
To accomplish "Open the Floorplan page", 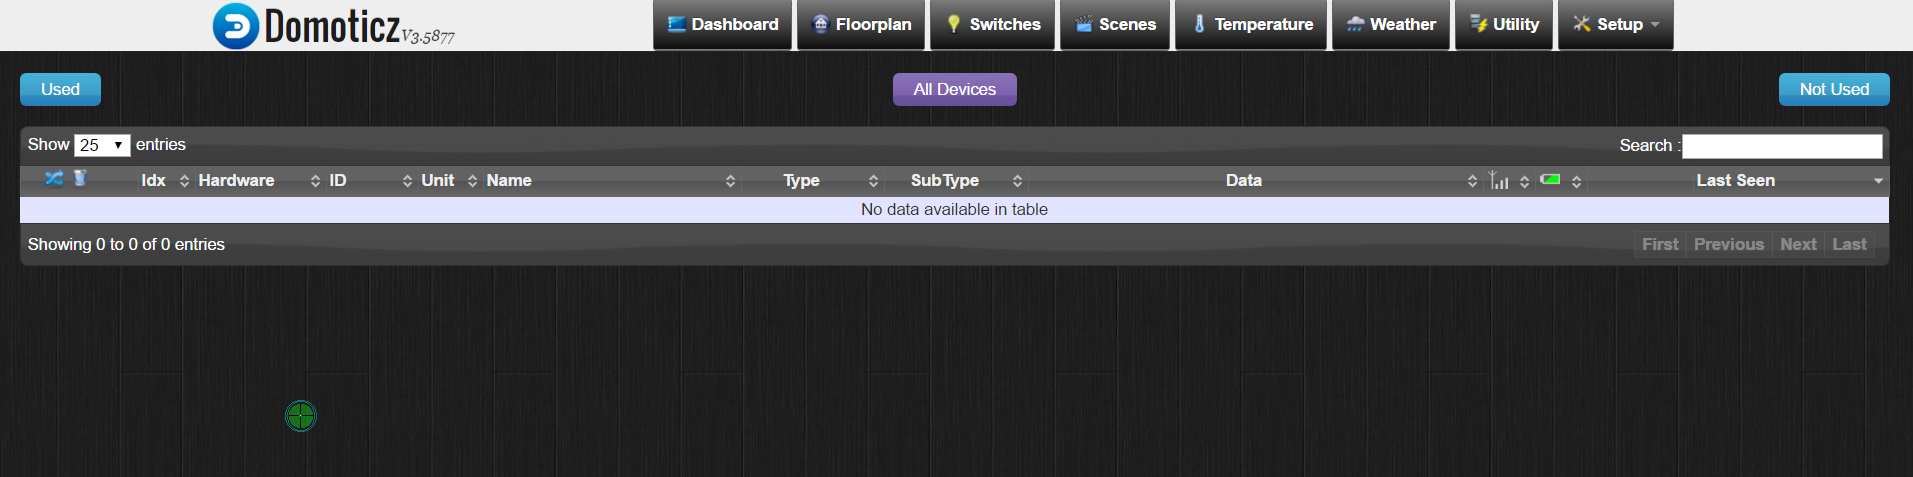I will [x=861, y=25].
